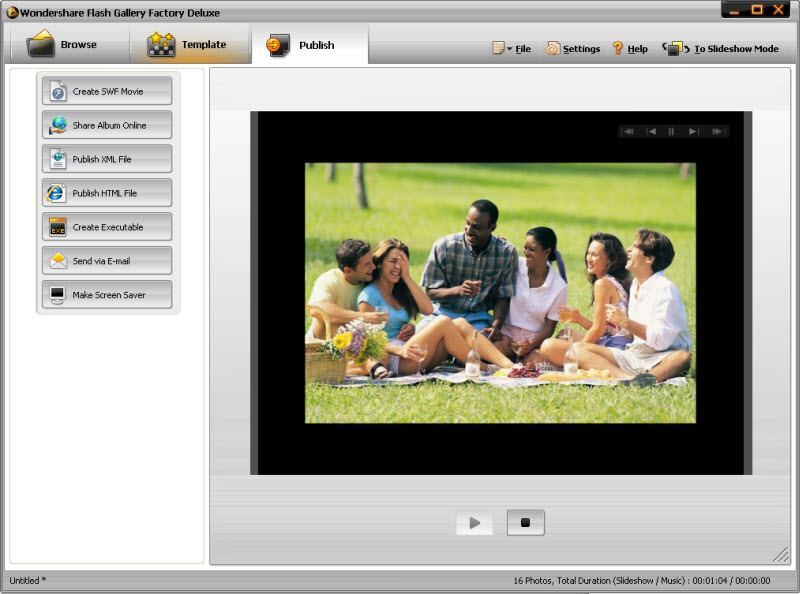Open Send via E-mail
Image resolution: width=800 pixels, height=594 pixels.
tap(106, 261)
